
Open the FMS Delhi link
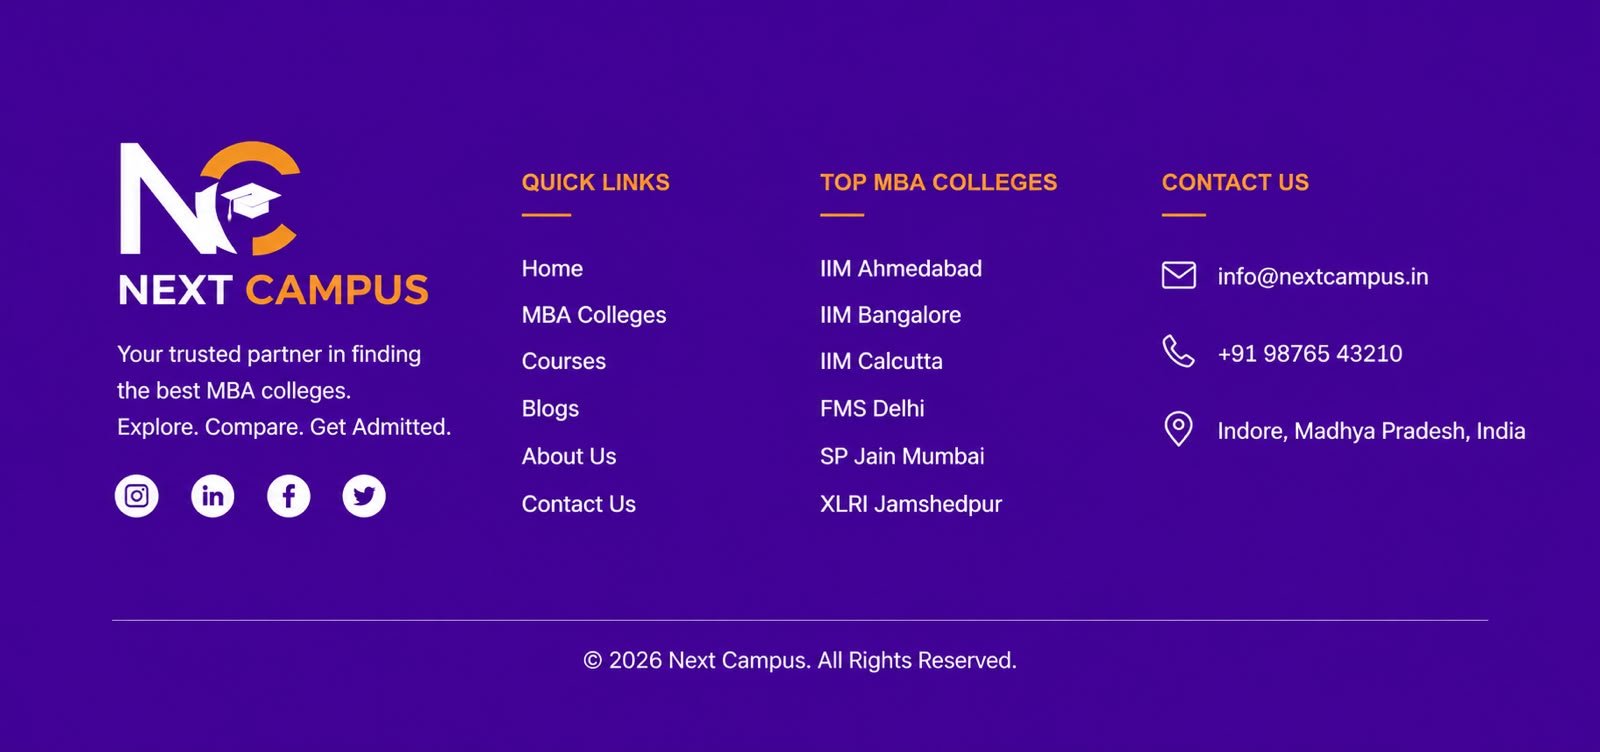click(872, 408)
